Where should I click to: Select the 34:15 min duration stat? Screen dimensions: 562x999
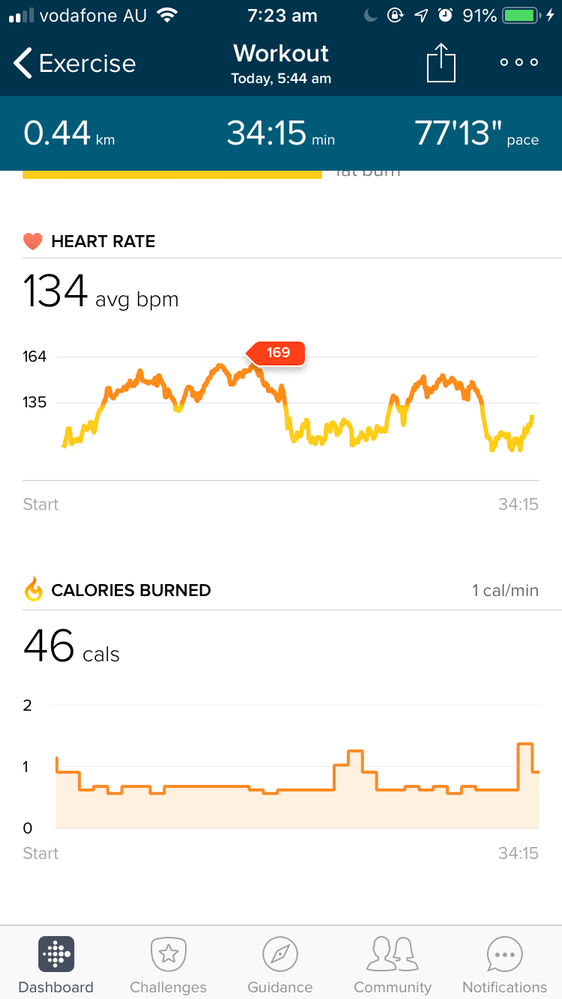point(280,134)
